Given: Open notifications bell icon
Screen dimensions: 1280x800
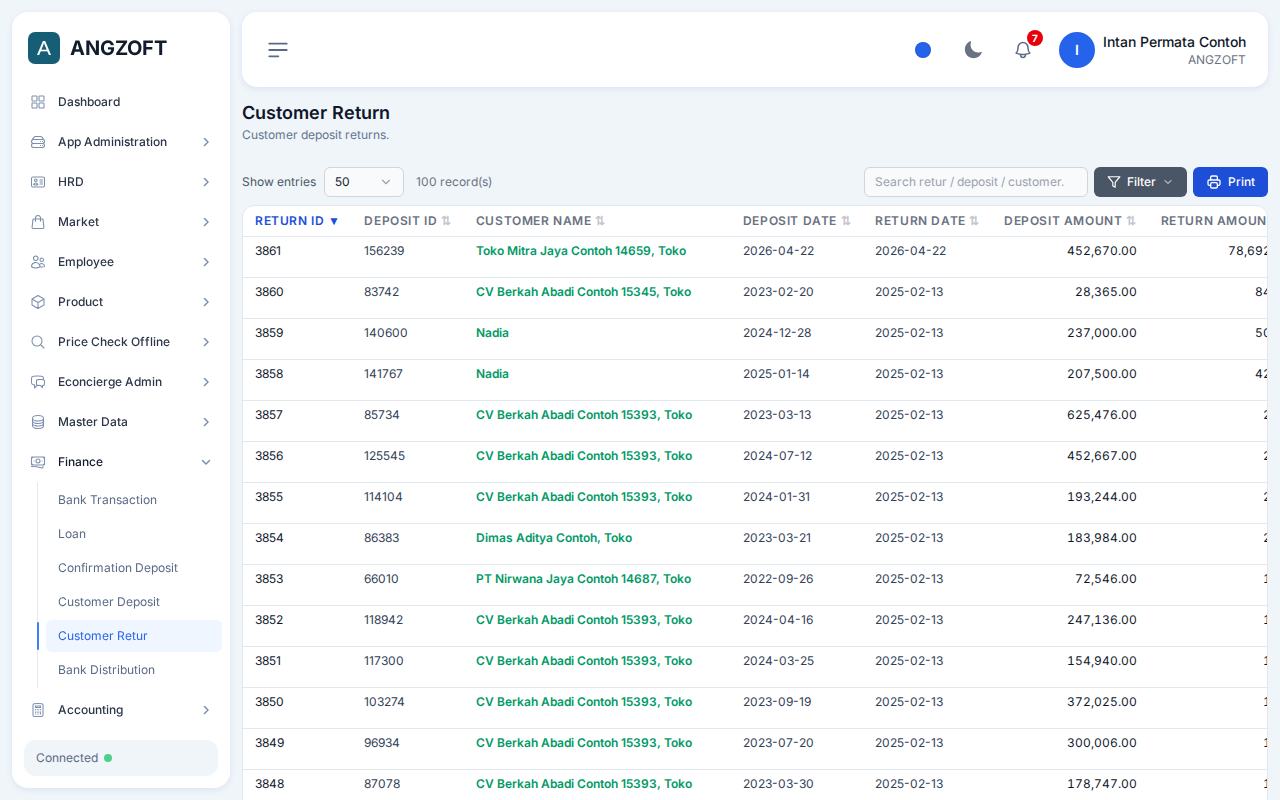Looking at the screenshot, I should (1023, 50).
